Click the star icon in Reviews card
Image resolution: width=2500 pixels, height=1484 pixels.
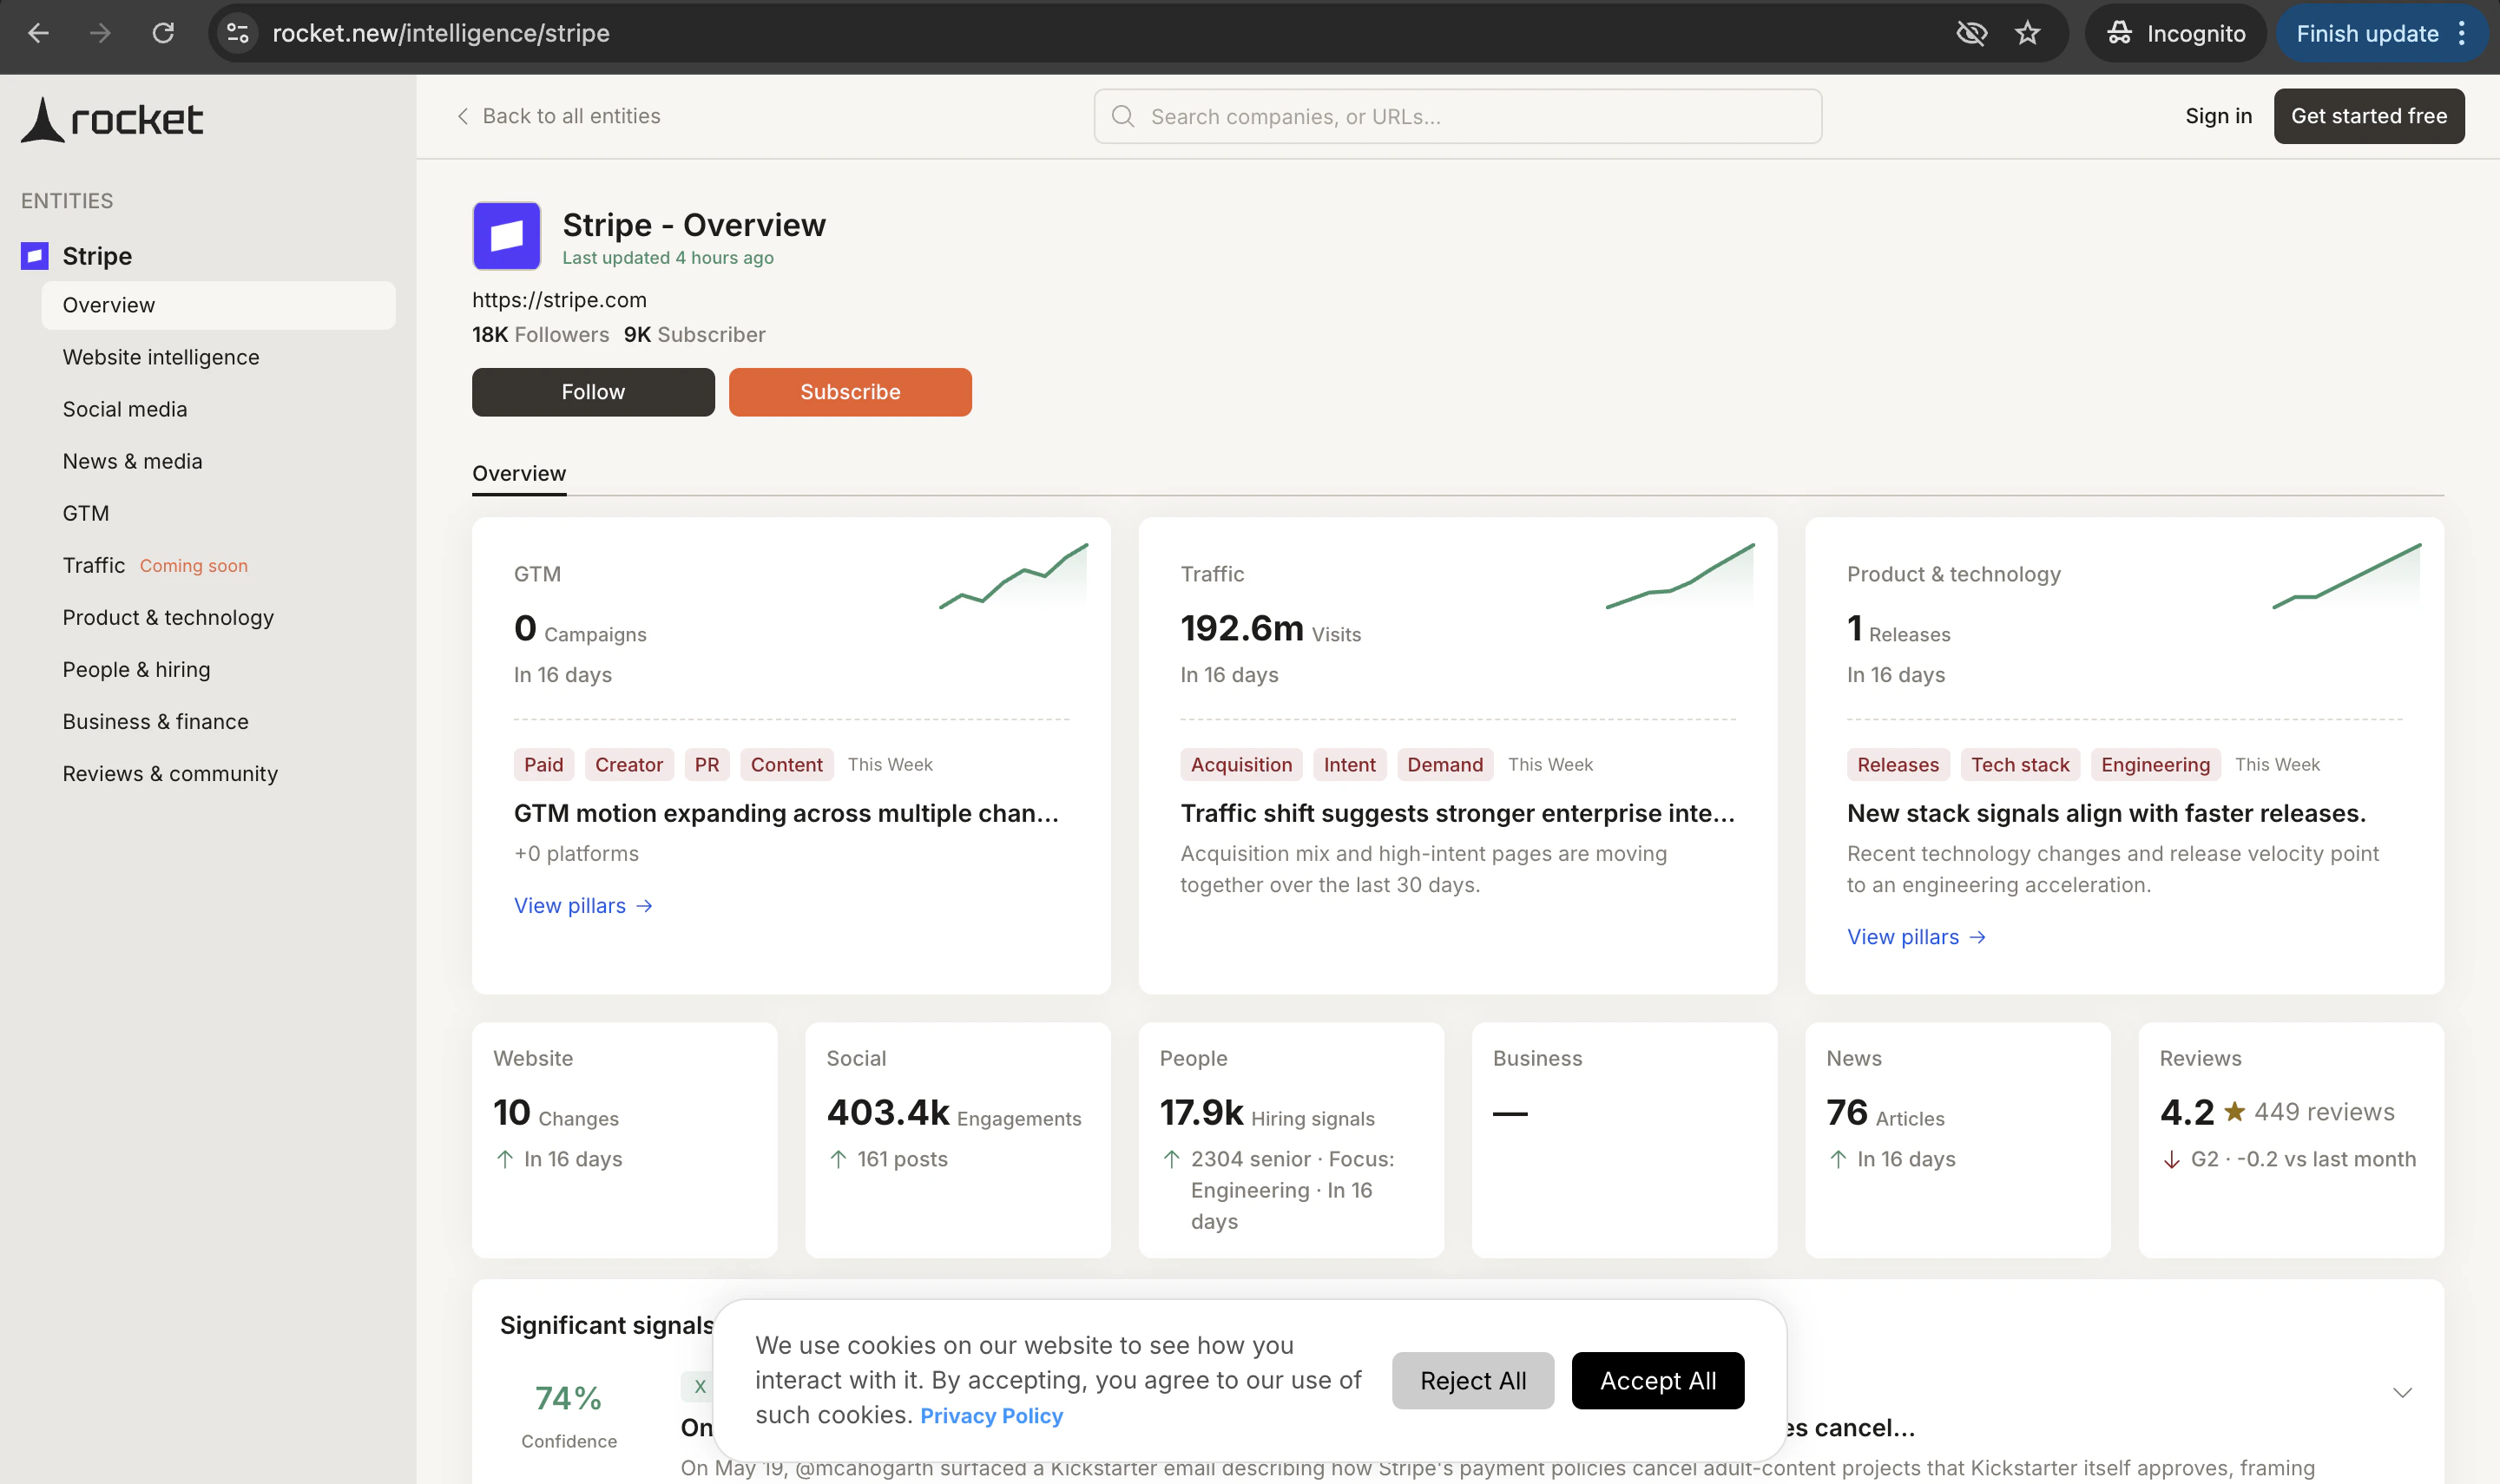click(2234, 1111)
